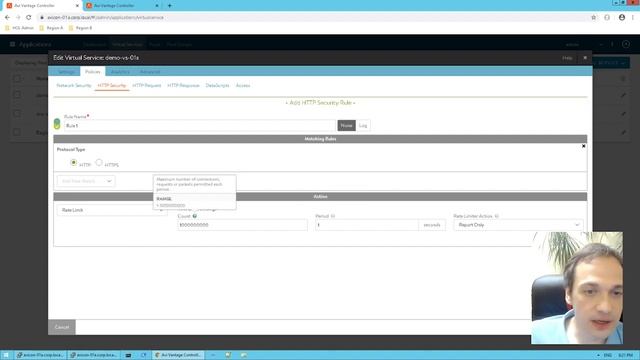Click the Dashboard nav item
This screenshot has height=360, width=640.
tap(94, 44)
